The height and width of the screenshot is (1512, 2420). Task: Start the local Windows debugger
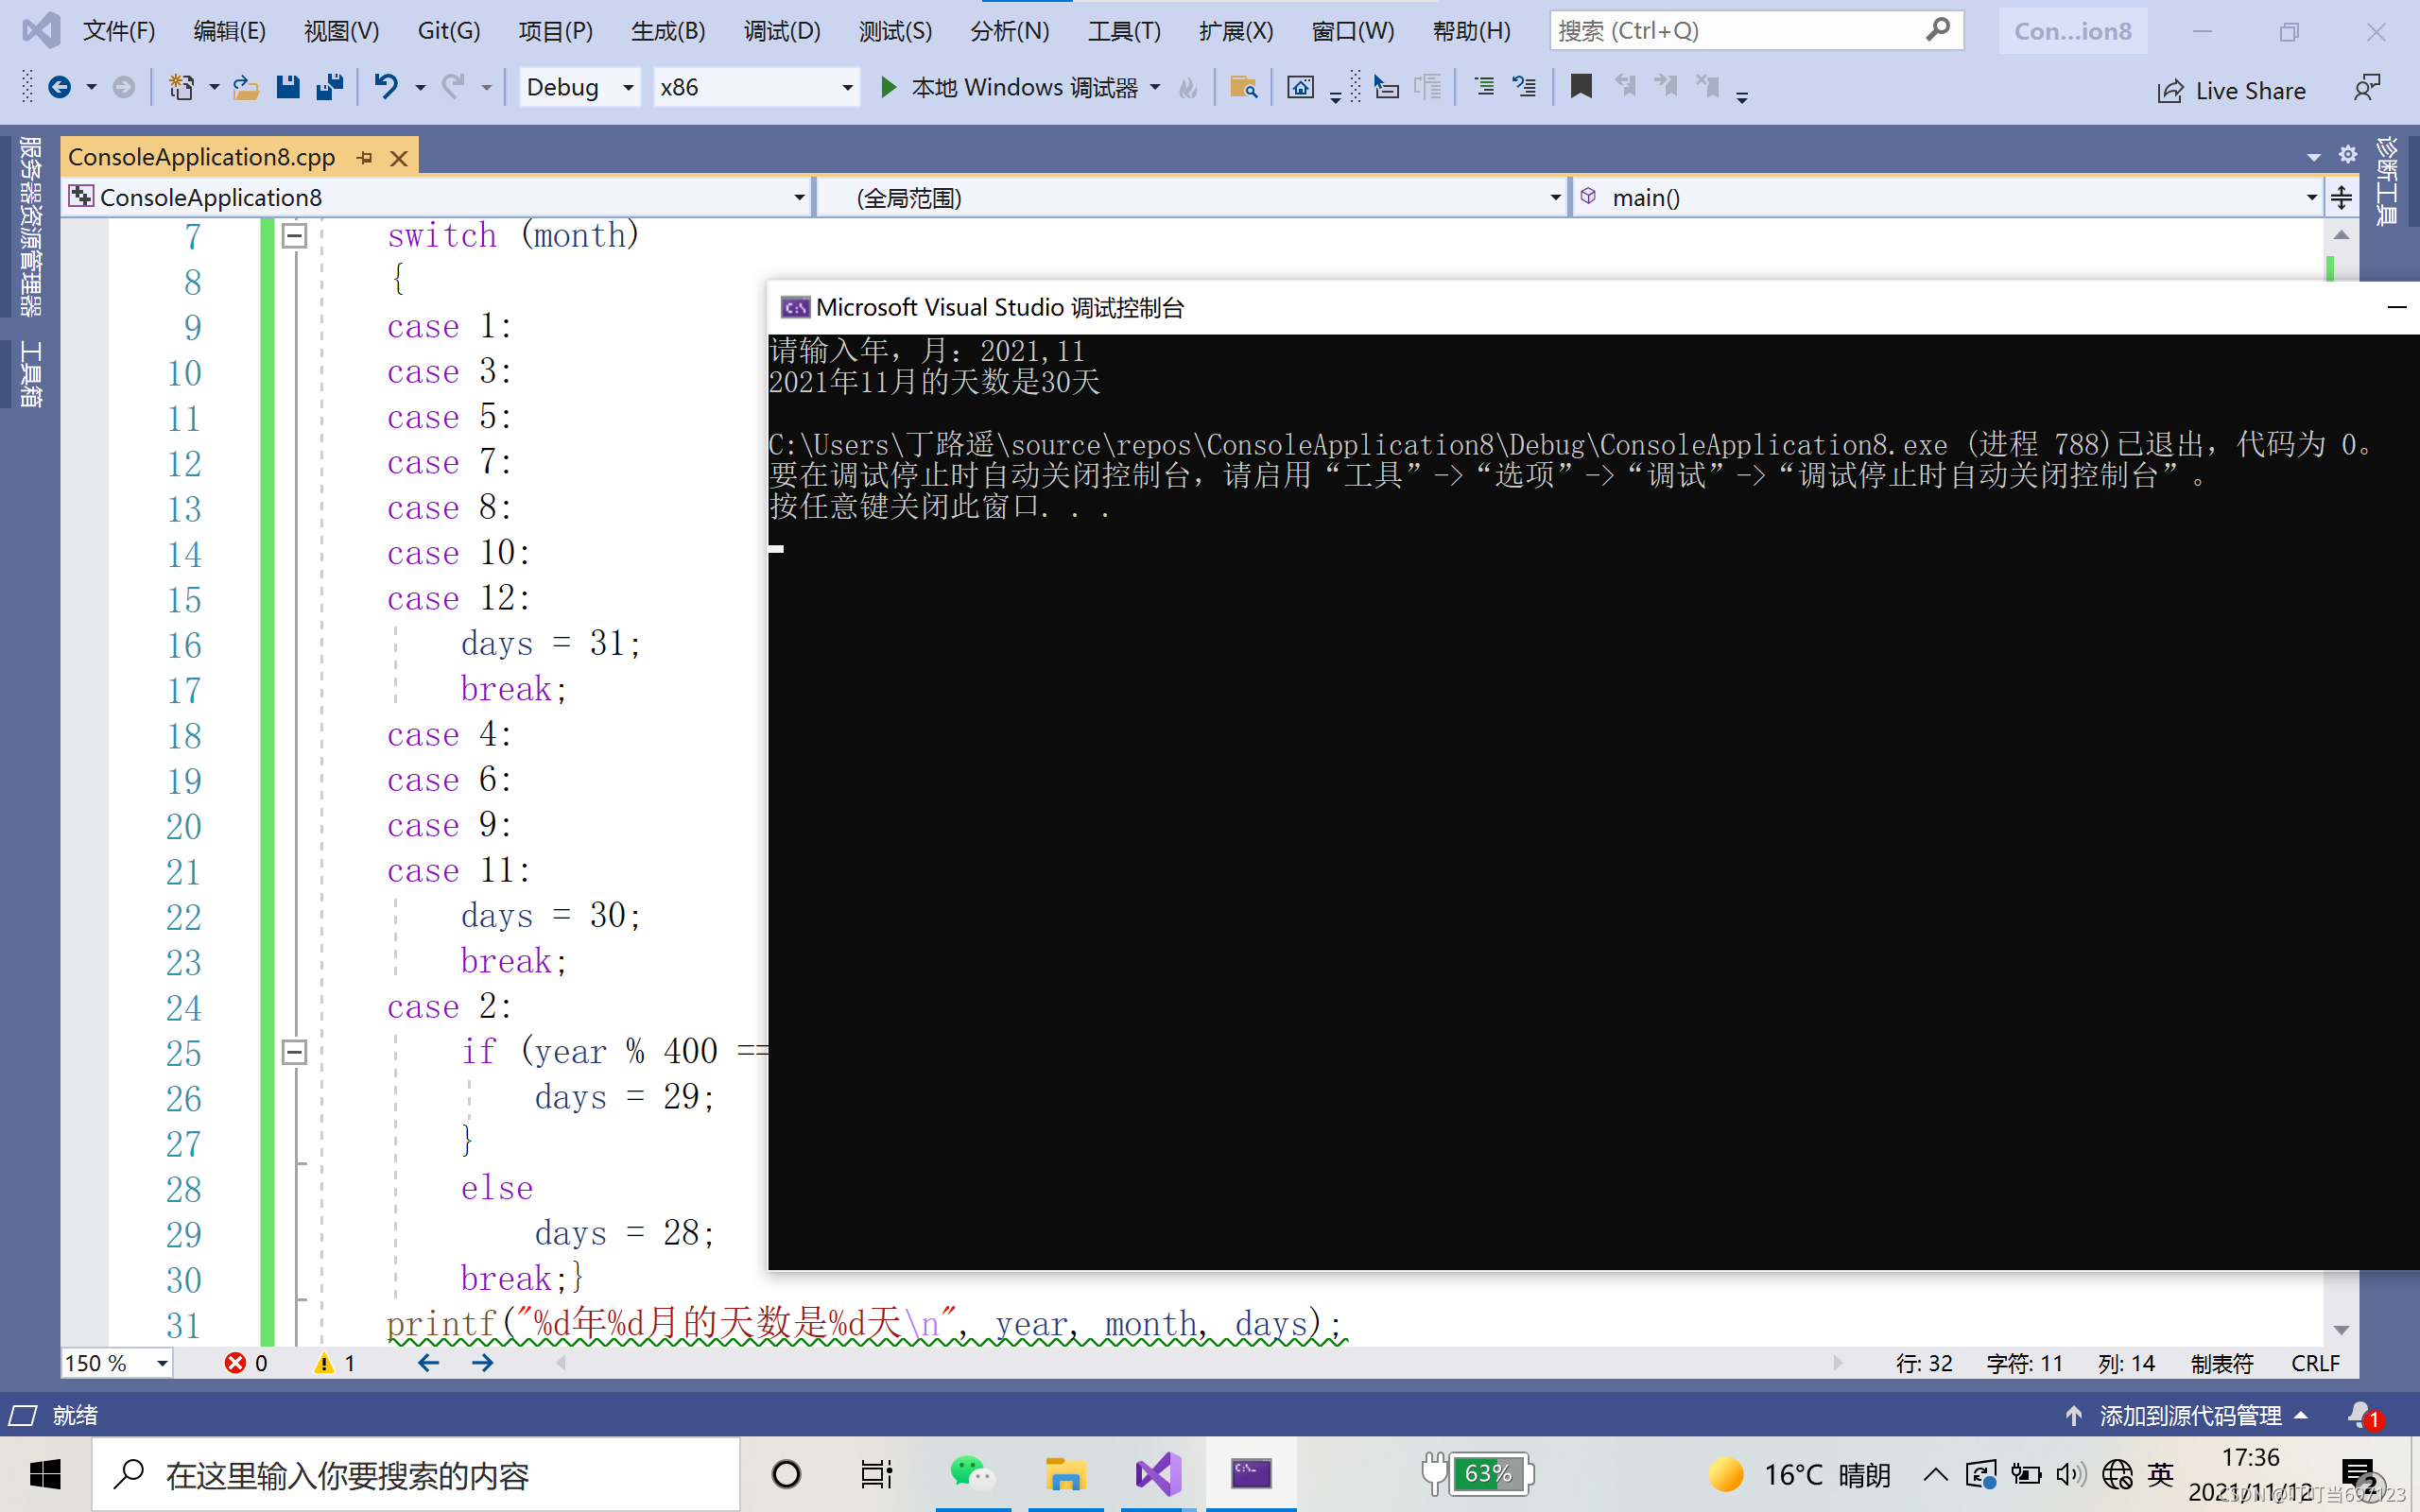[1010, 88]
